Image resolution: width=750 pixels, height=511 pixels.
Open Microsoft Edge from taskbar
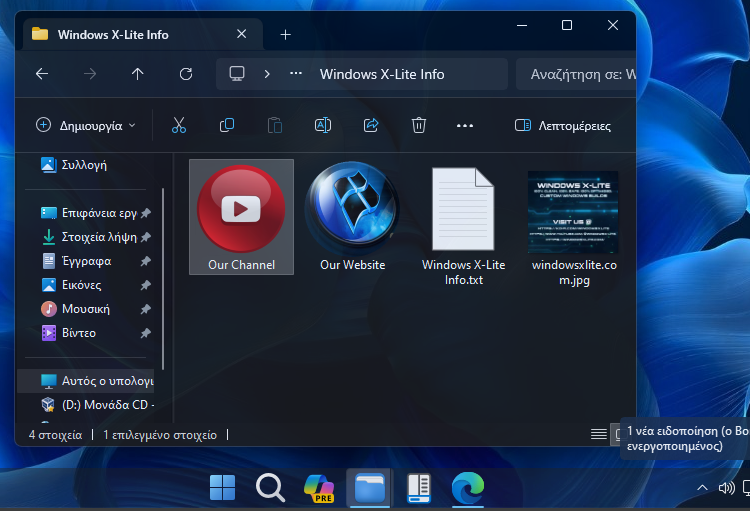click(468, 488)
